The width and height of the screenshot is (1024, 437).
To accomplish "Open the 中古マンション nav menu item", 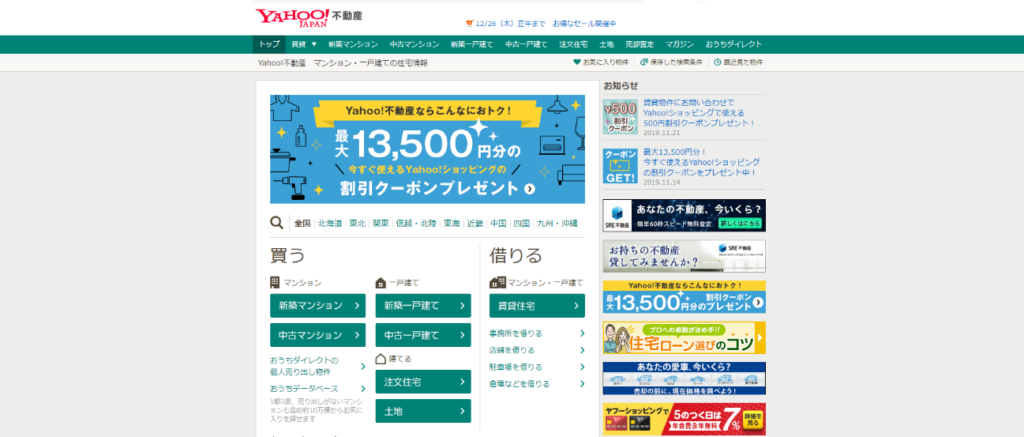I will pyautogui.click(x=414, y=44).
